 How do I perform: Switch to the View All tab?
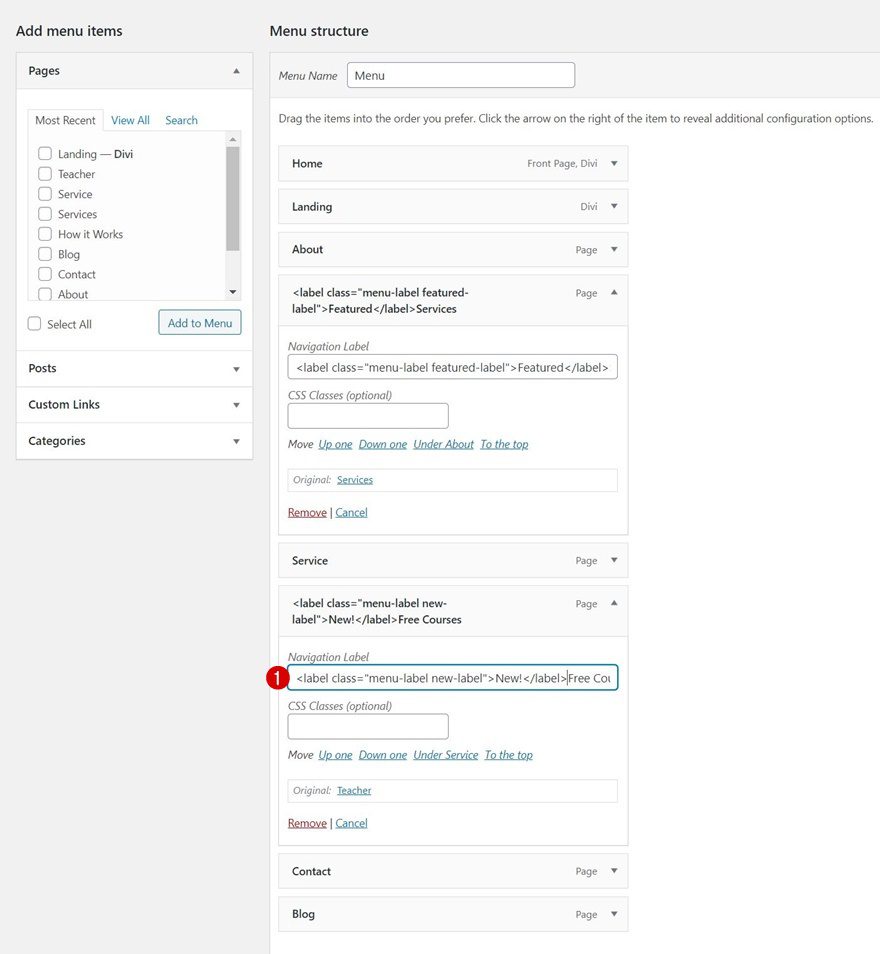130,120
